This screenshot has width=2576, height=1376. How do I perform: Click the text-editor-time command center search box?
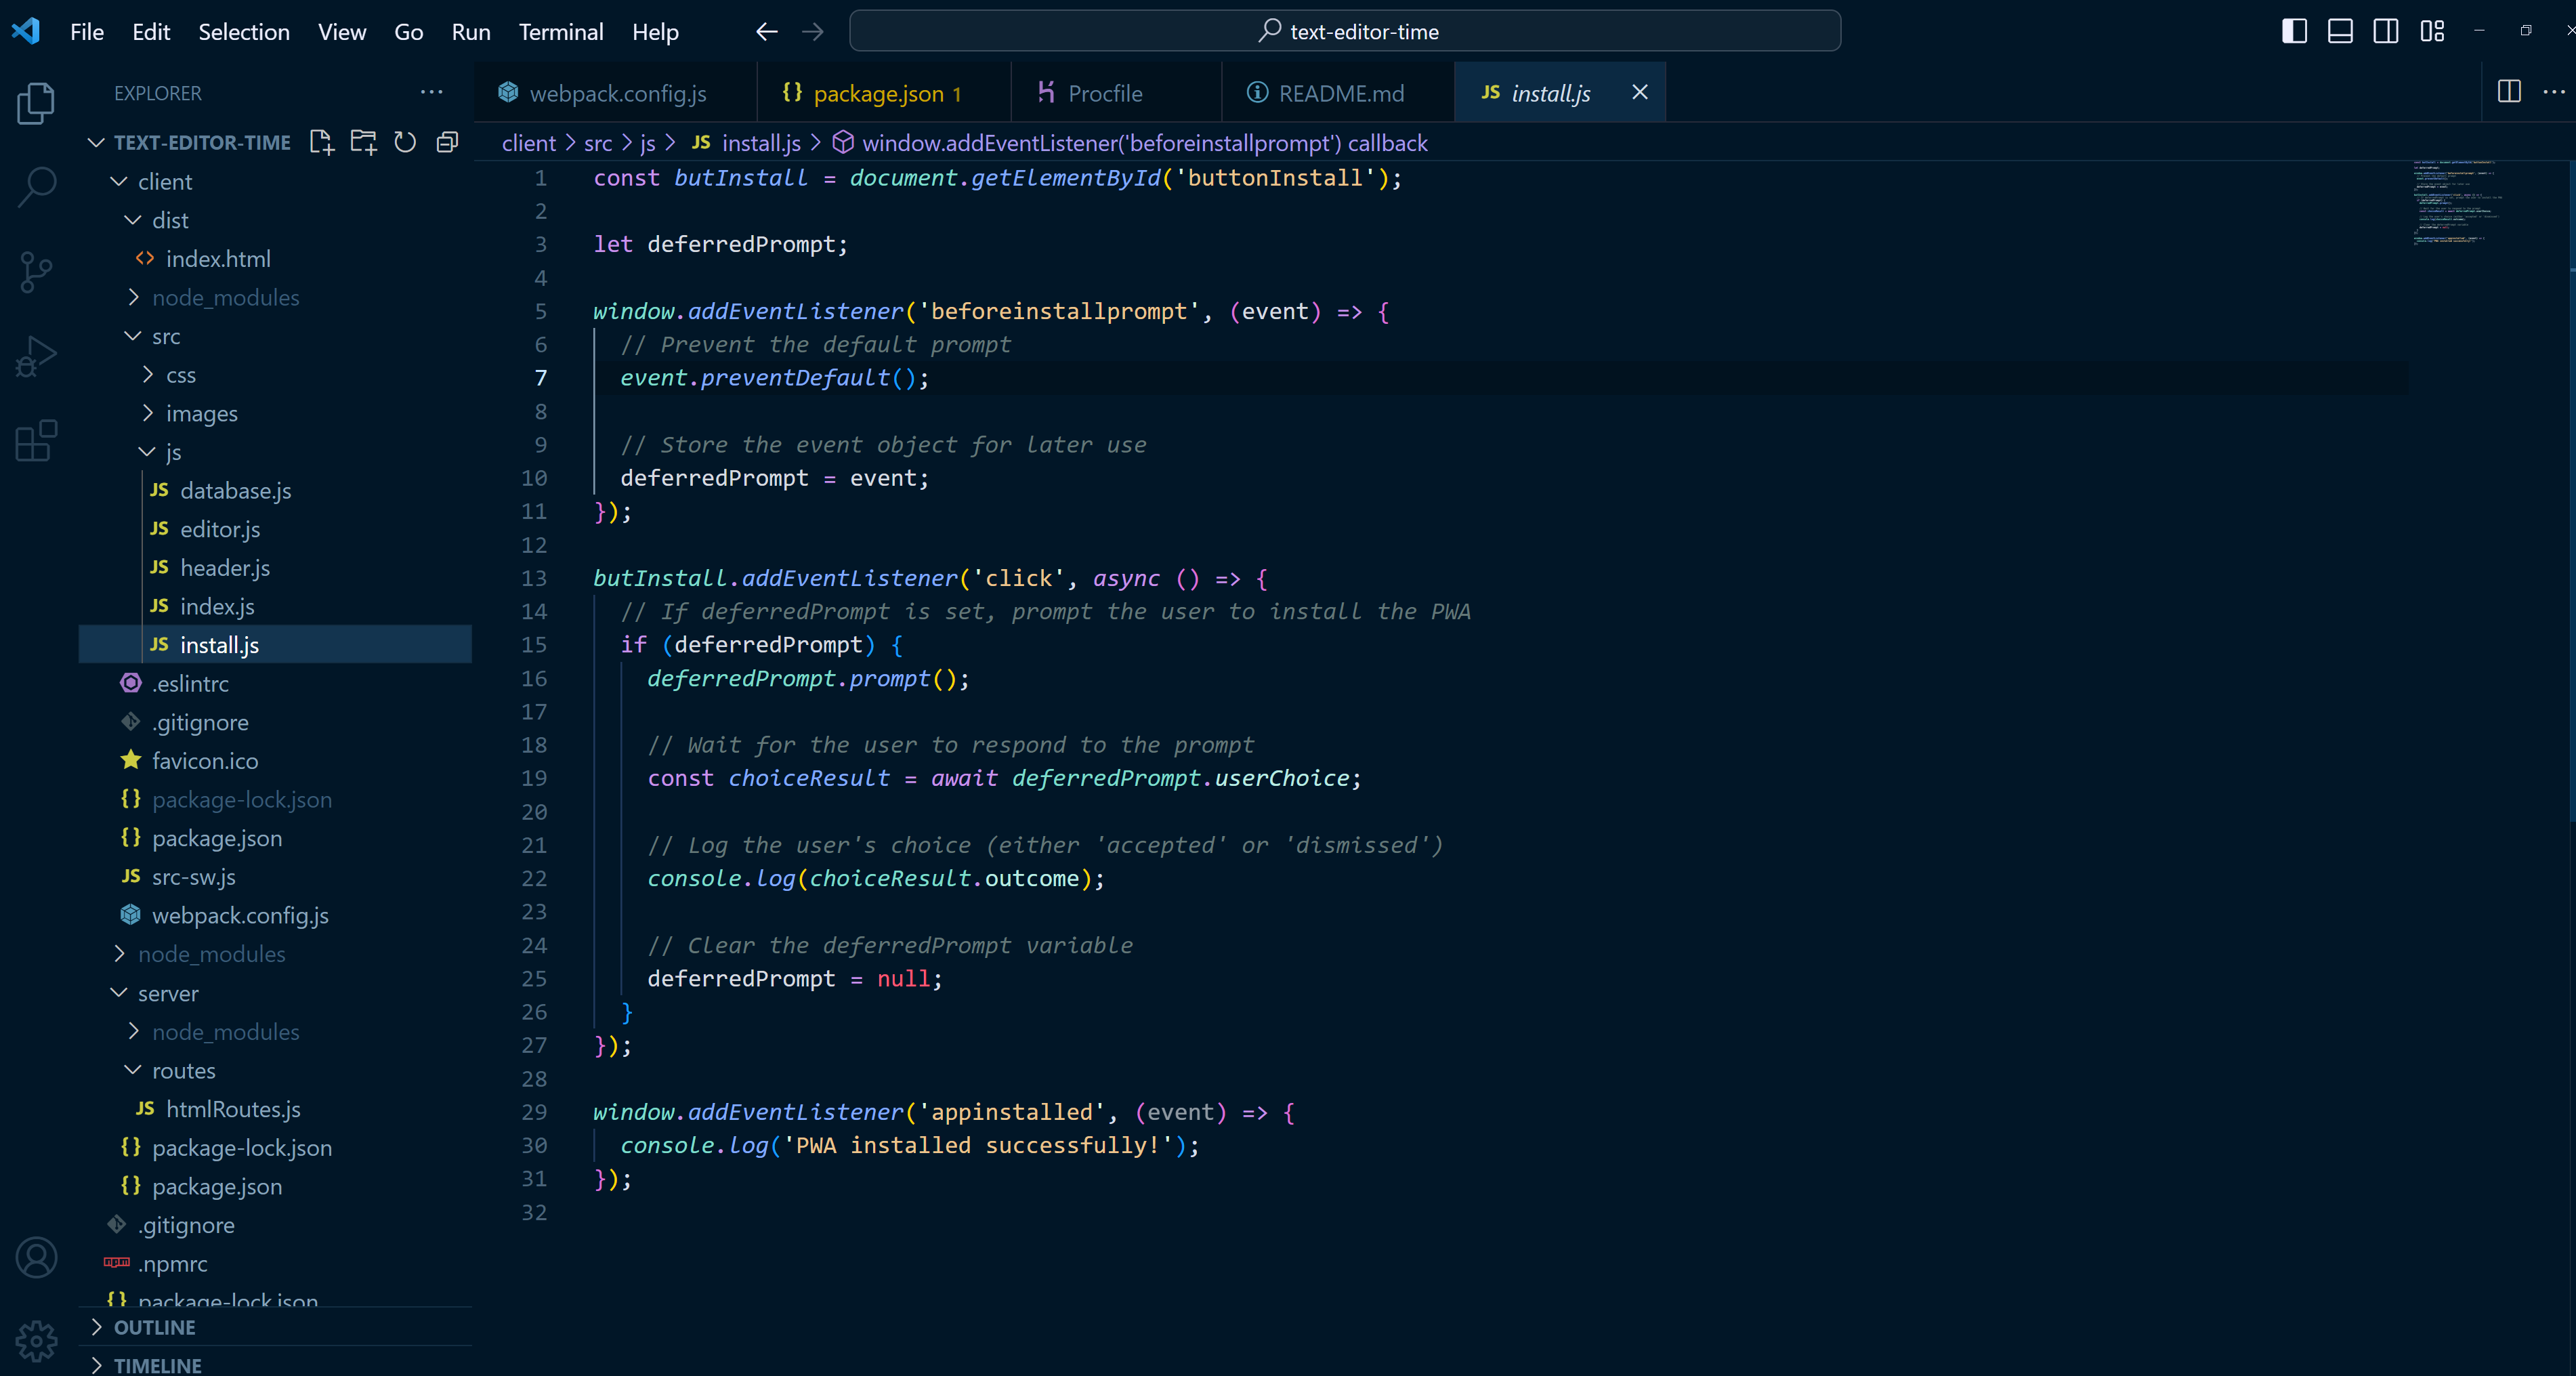(x=1345, y=31)
